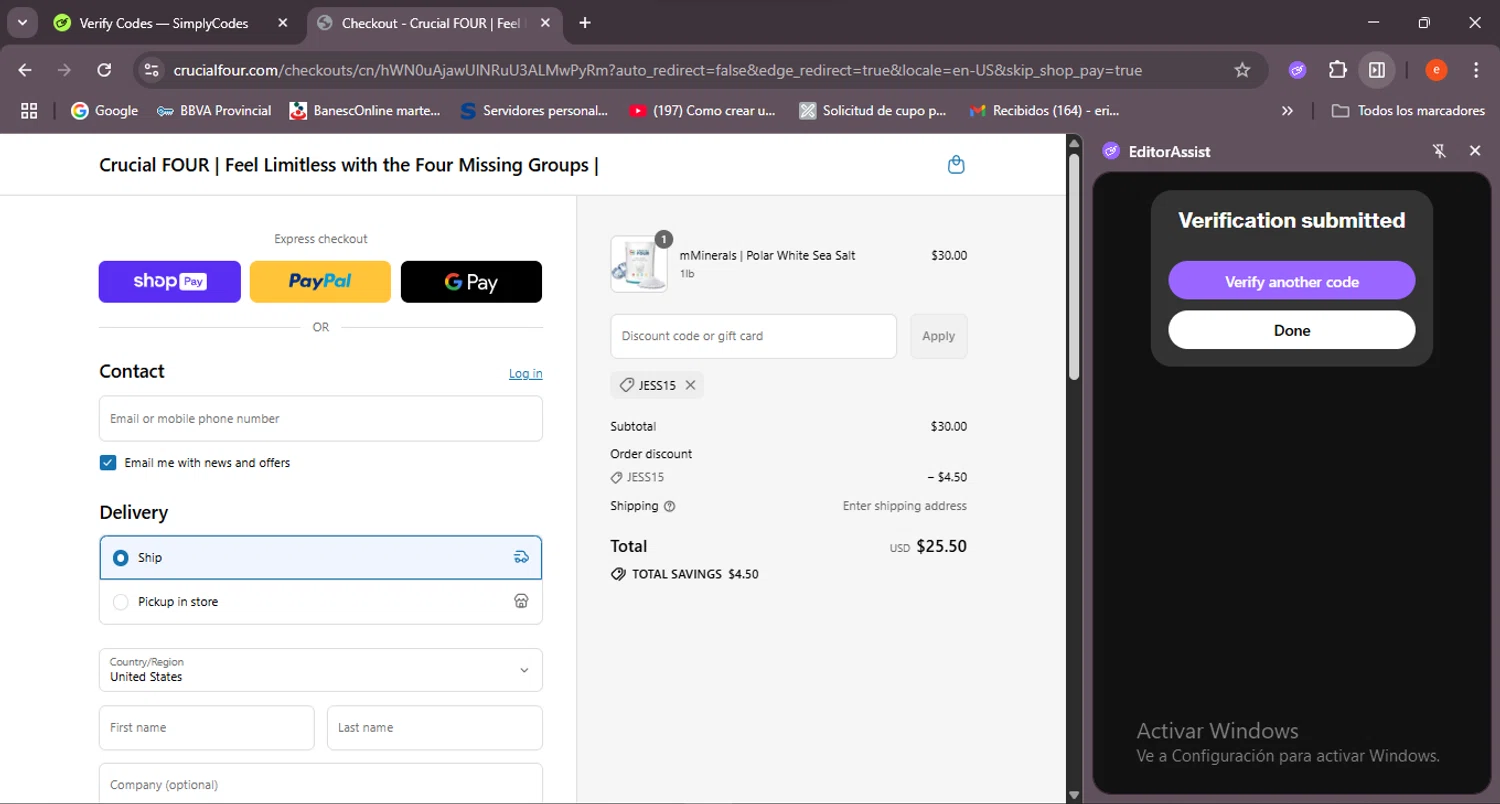Pay with PayPal button
The width and height of the screenshot is (1500, 804).
click(320, 282)
